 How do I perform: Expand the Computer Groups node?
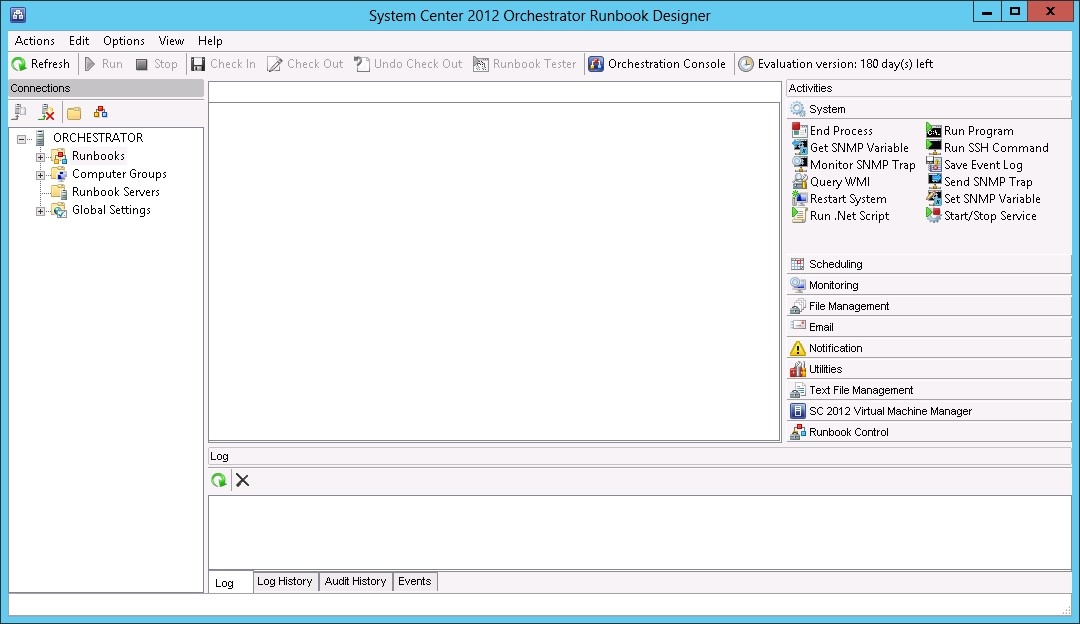coord(41,175)
